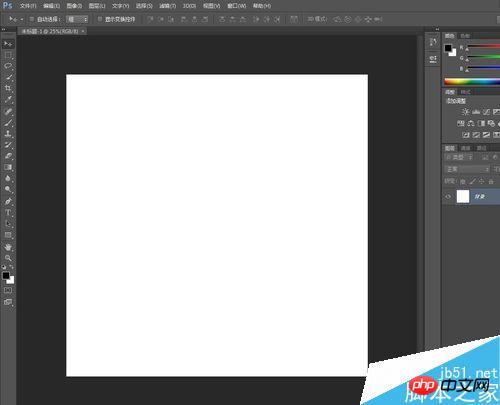Select the Pen tool
The image size is (500, 405).
tap(8, 201)
